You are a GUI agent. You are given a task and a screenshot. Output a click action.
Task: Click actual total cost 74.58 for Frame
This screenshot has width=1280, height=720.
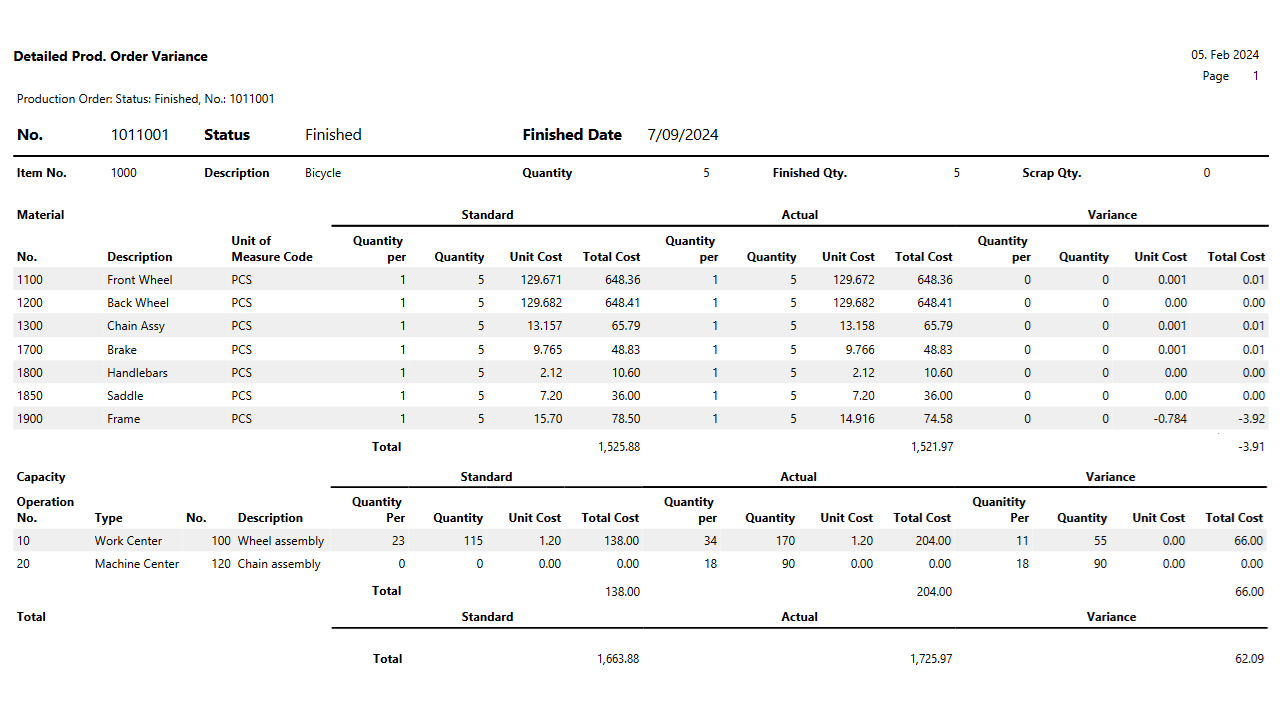938,419
